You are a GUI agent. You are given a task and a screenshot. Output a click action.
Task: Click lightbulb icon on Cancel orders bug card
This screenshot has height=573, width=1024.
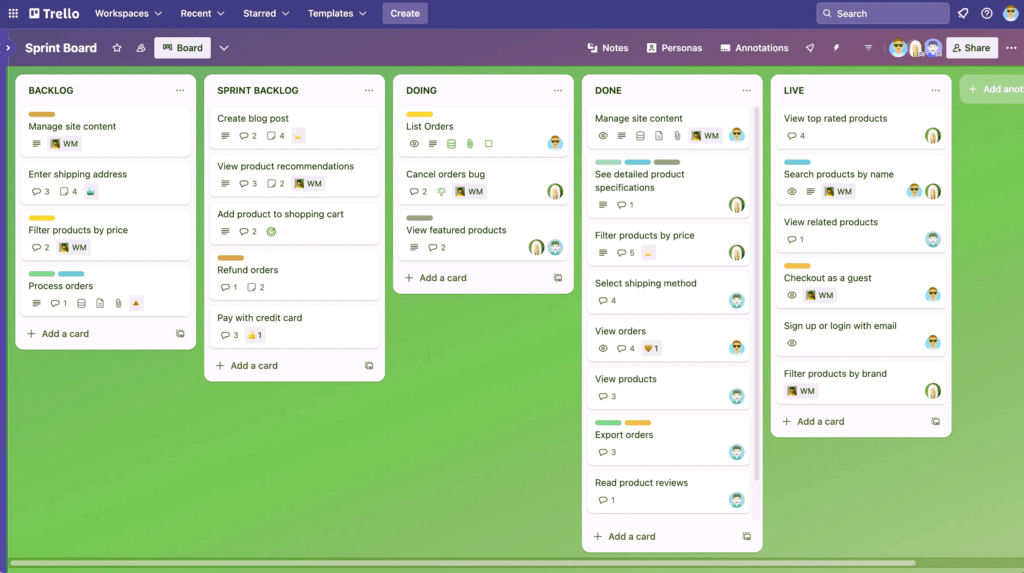pyautogui.click(x=441, y=191)
